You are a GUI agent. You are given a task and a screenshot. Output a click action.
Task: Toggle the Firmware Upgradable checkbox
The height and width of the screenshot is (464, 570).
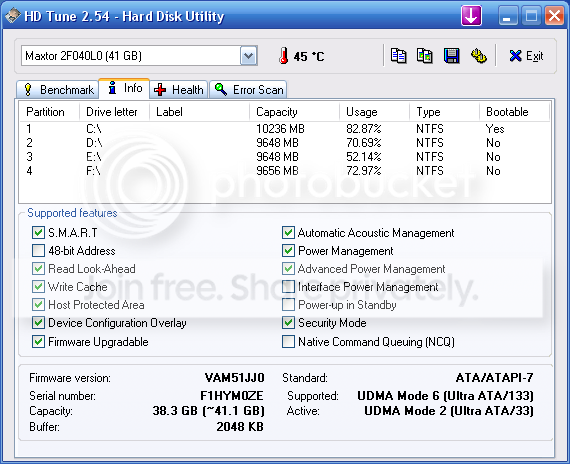tap(38, 341)
